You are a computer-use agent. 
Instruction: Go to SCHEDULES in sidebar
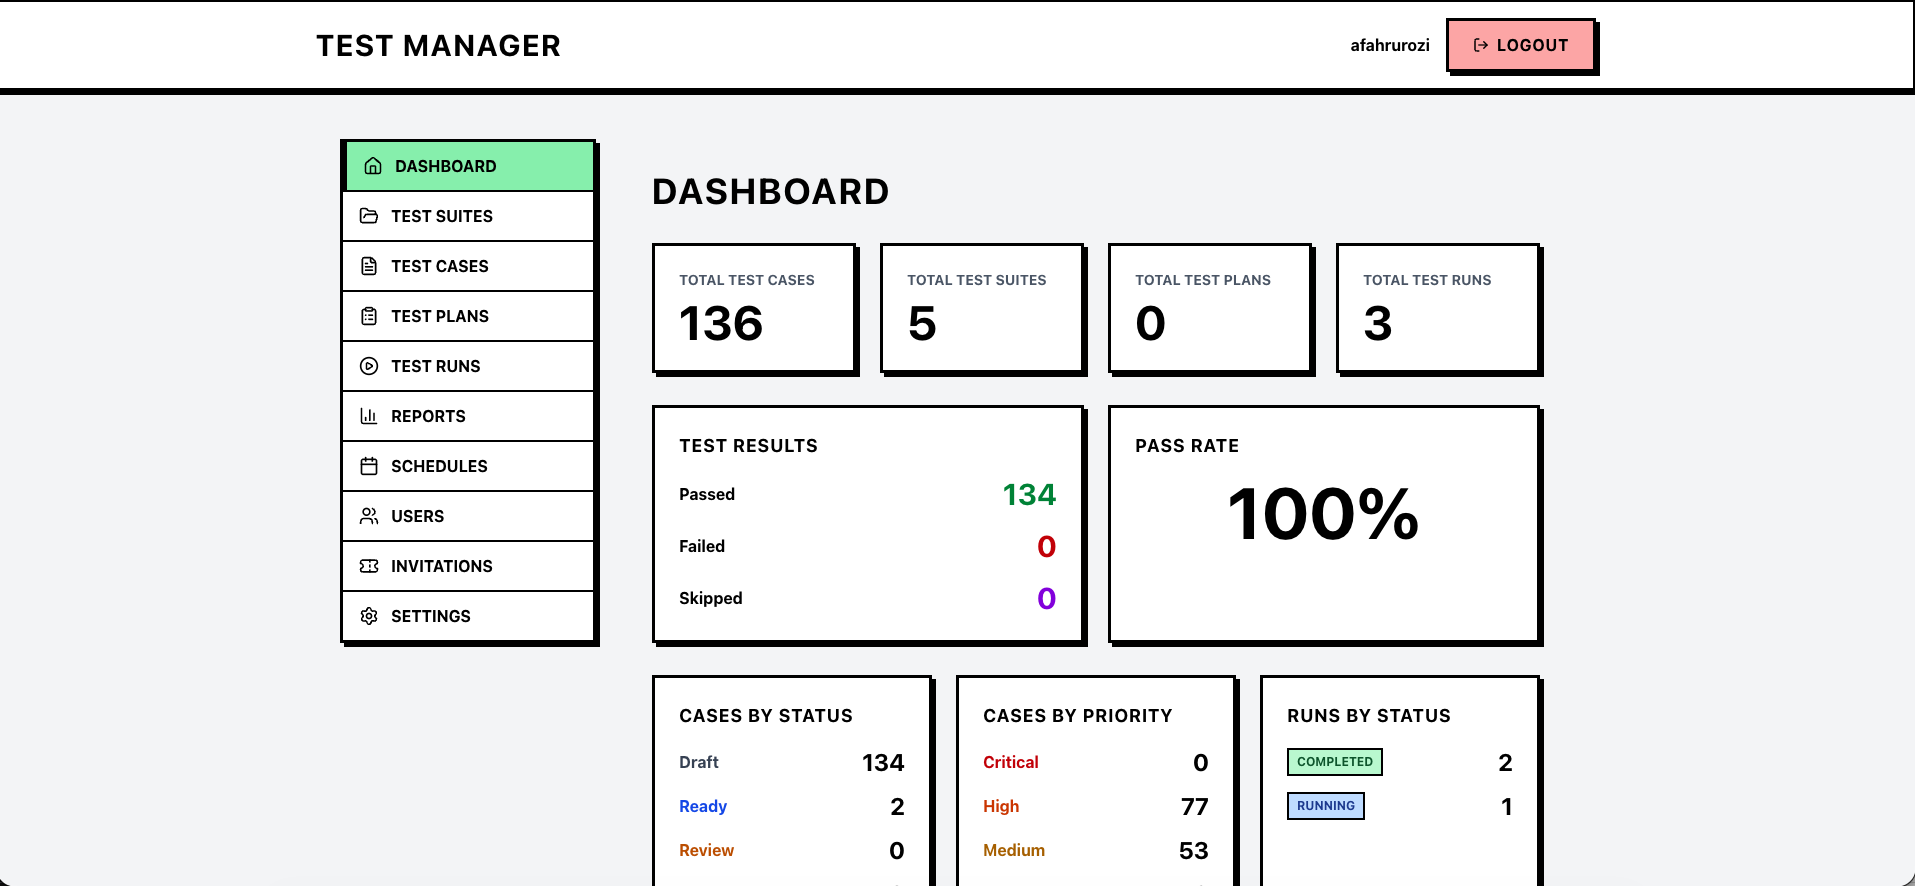468,466
